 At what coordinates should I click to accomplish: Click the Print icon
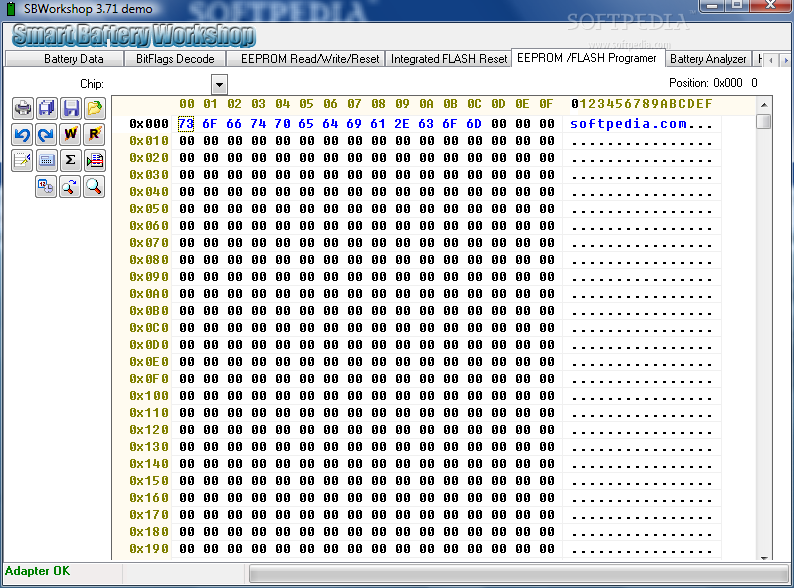point(23,108)
